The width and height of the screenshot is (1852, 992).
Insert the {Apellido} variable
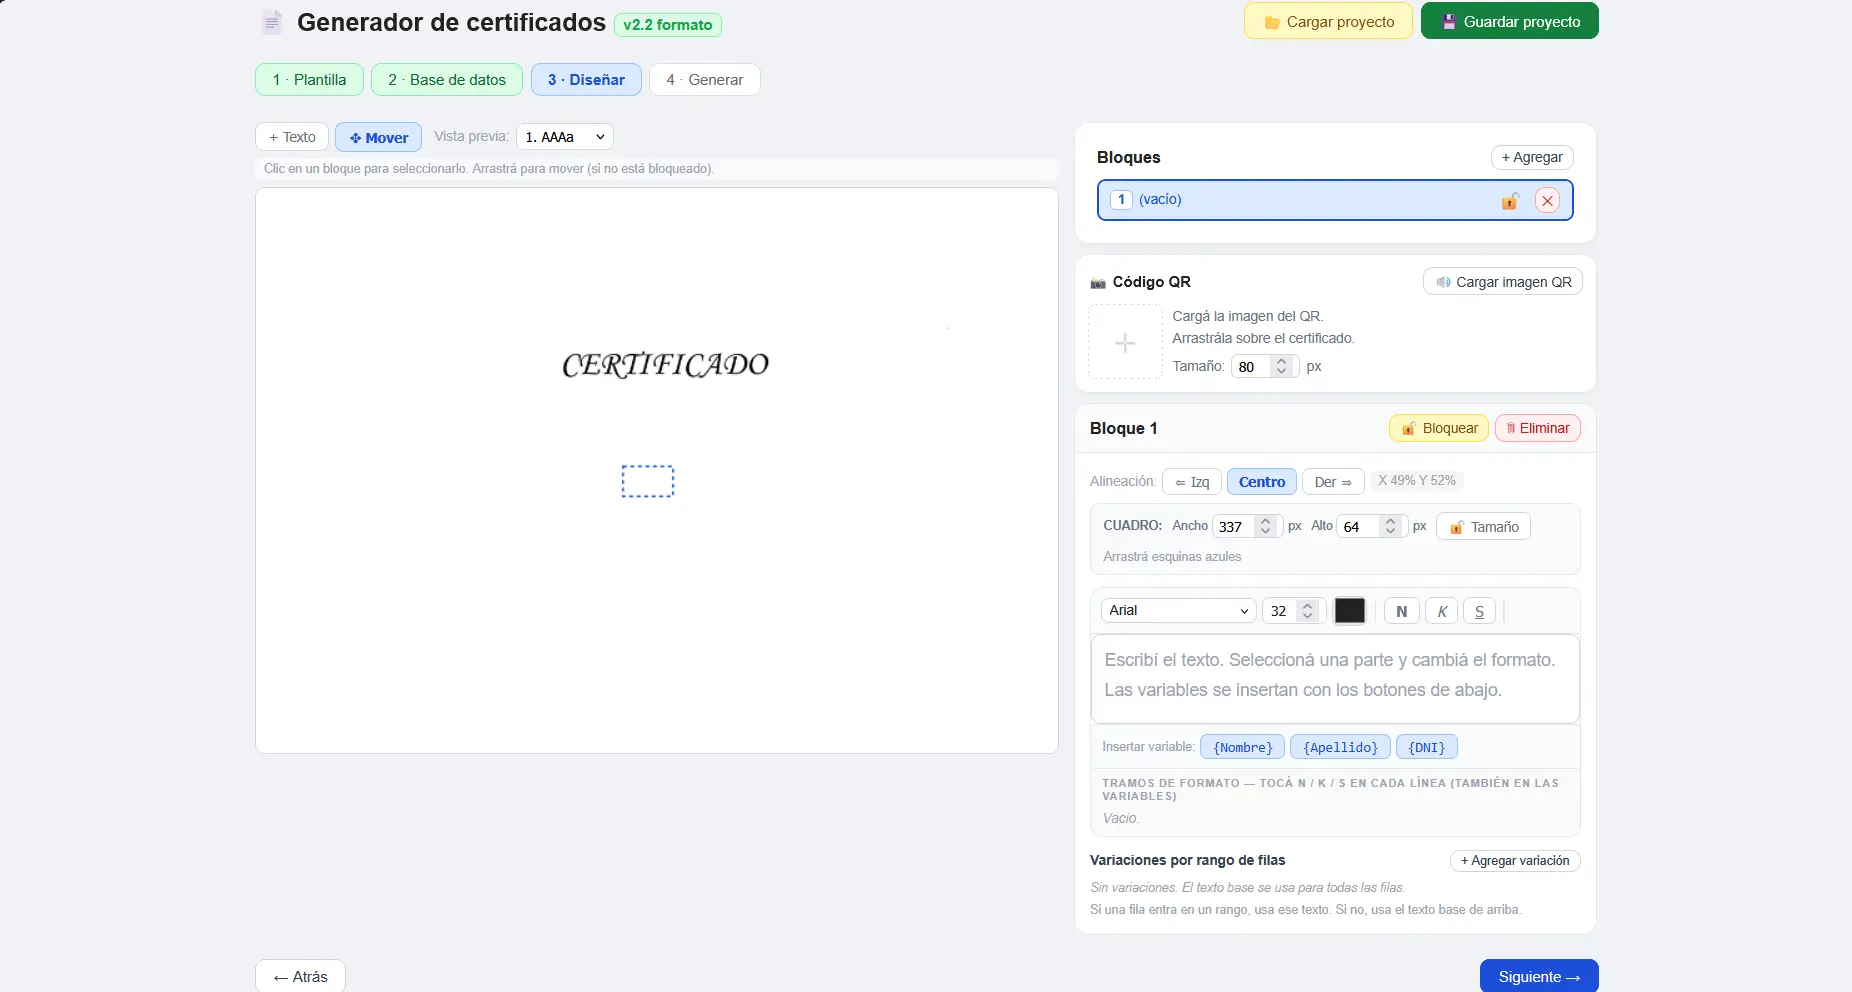click(x=1340, y=747)
